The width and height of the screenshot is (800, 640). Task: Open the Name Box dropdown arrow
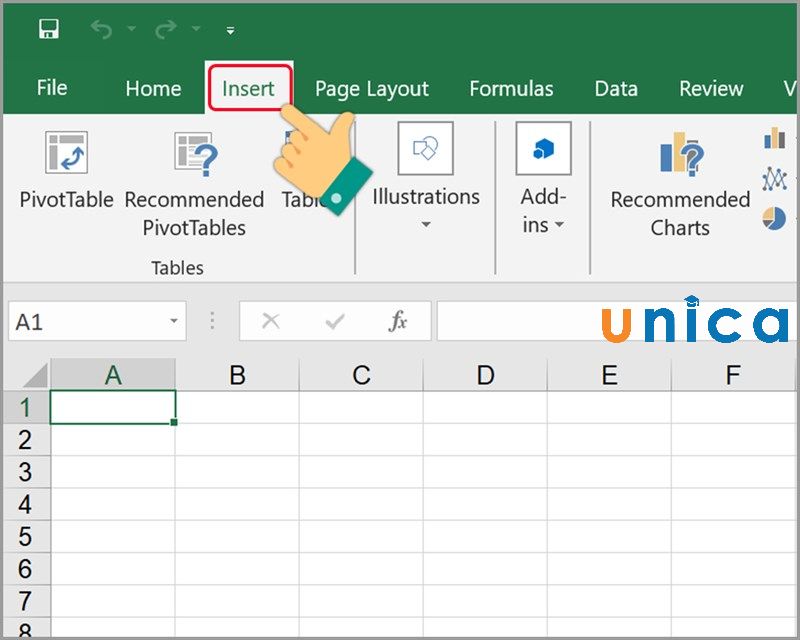pos(174,322)
